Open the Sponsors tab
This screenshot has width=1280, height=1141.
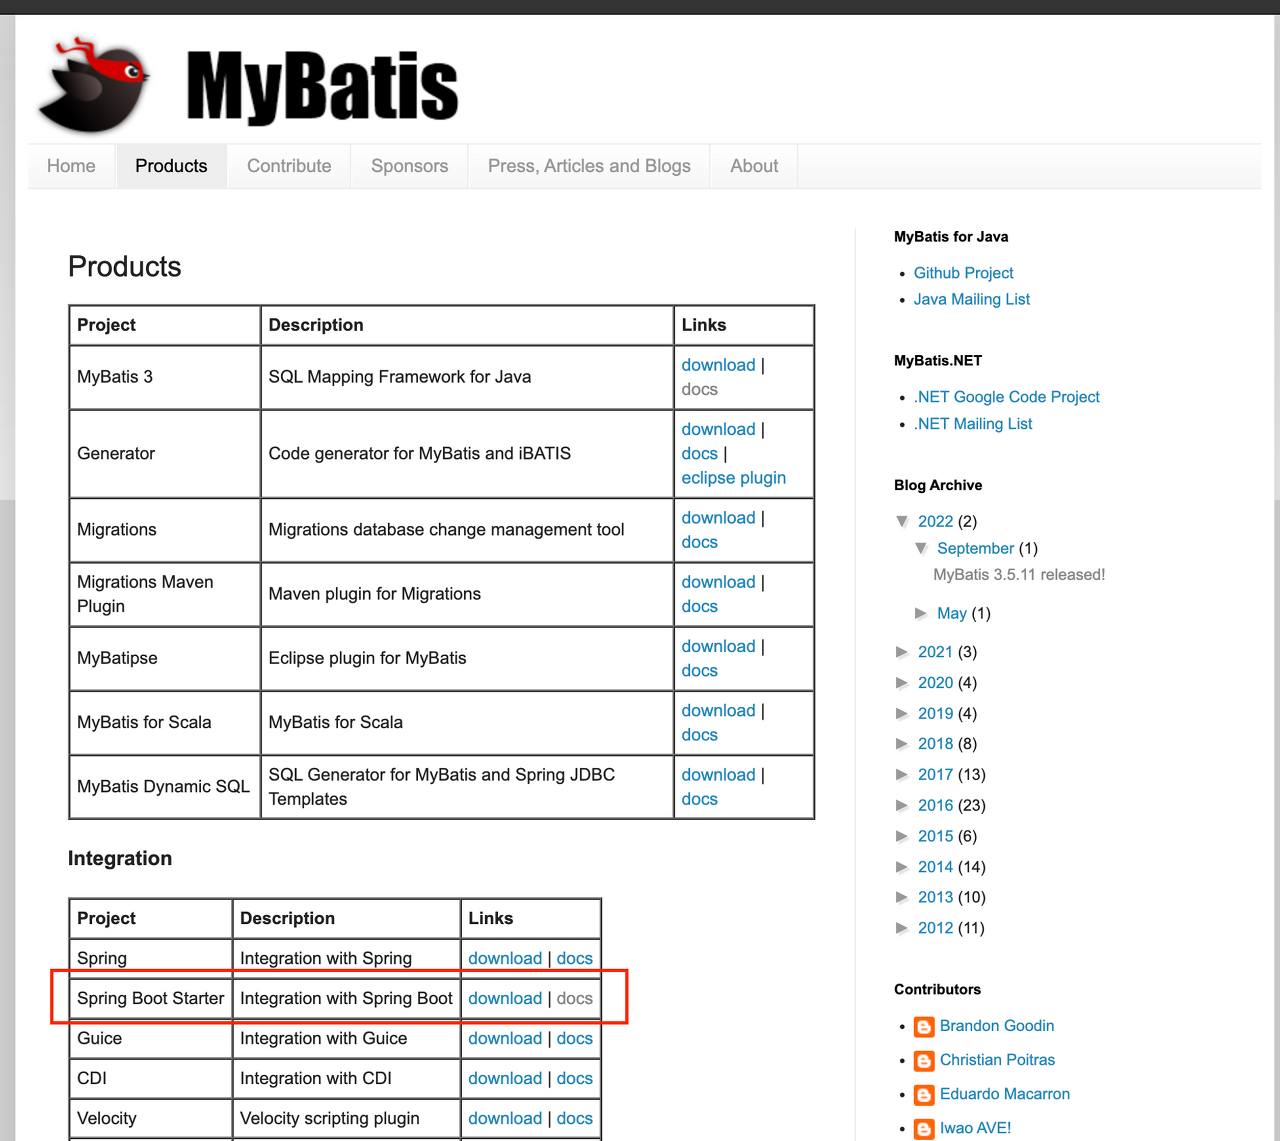click(x=409, y=166)
